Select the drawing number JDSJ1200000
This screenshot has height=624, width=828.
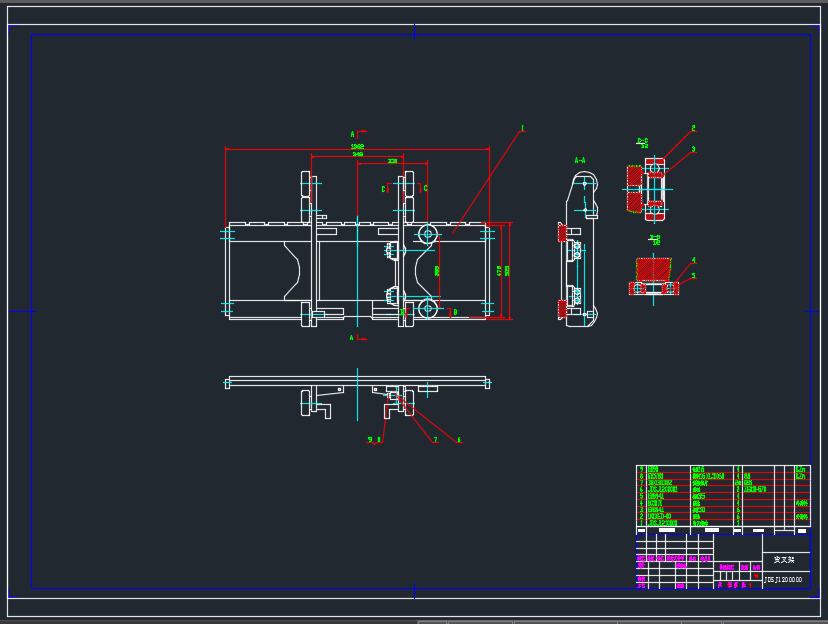click(x=783, y=580)
